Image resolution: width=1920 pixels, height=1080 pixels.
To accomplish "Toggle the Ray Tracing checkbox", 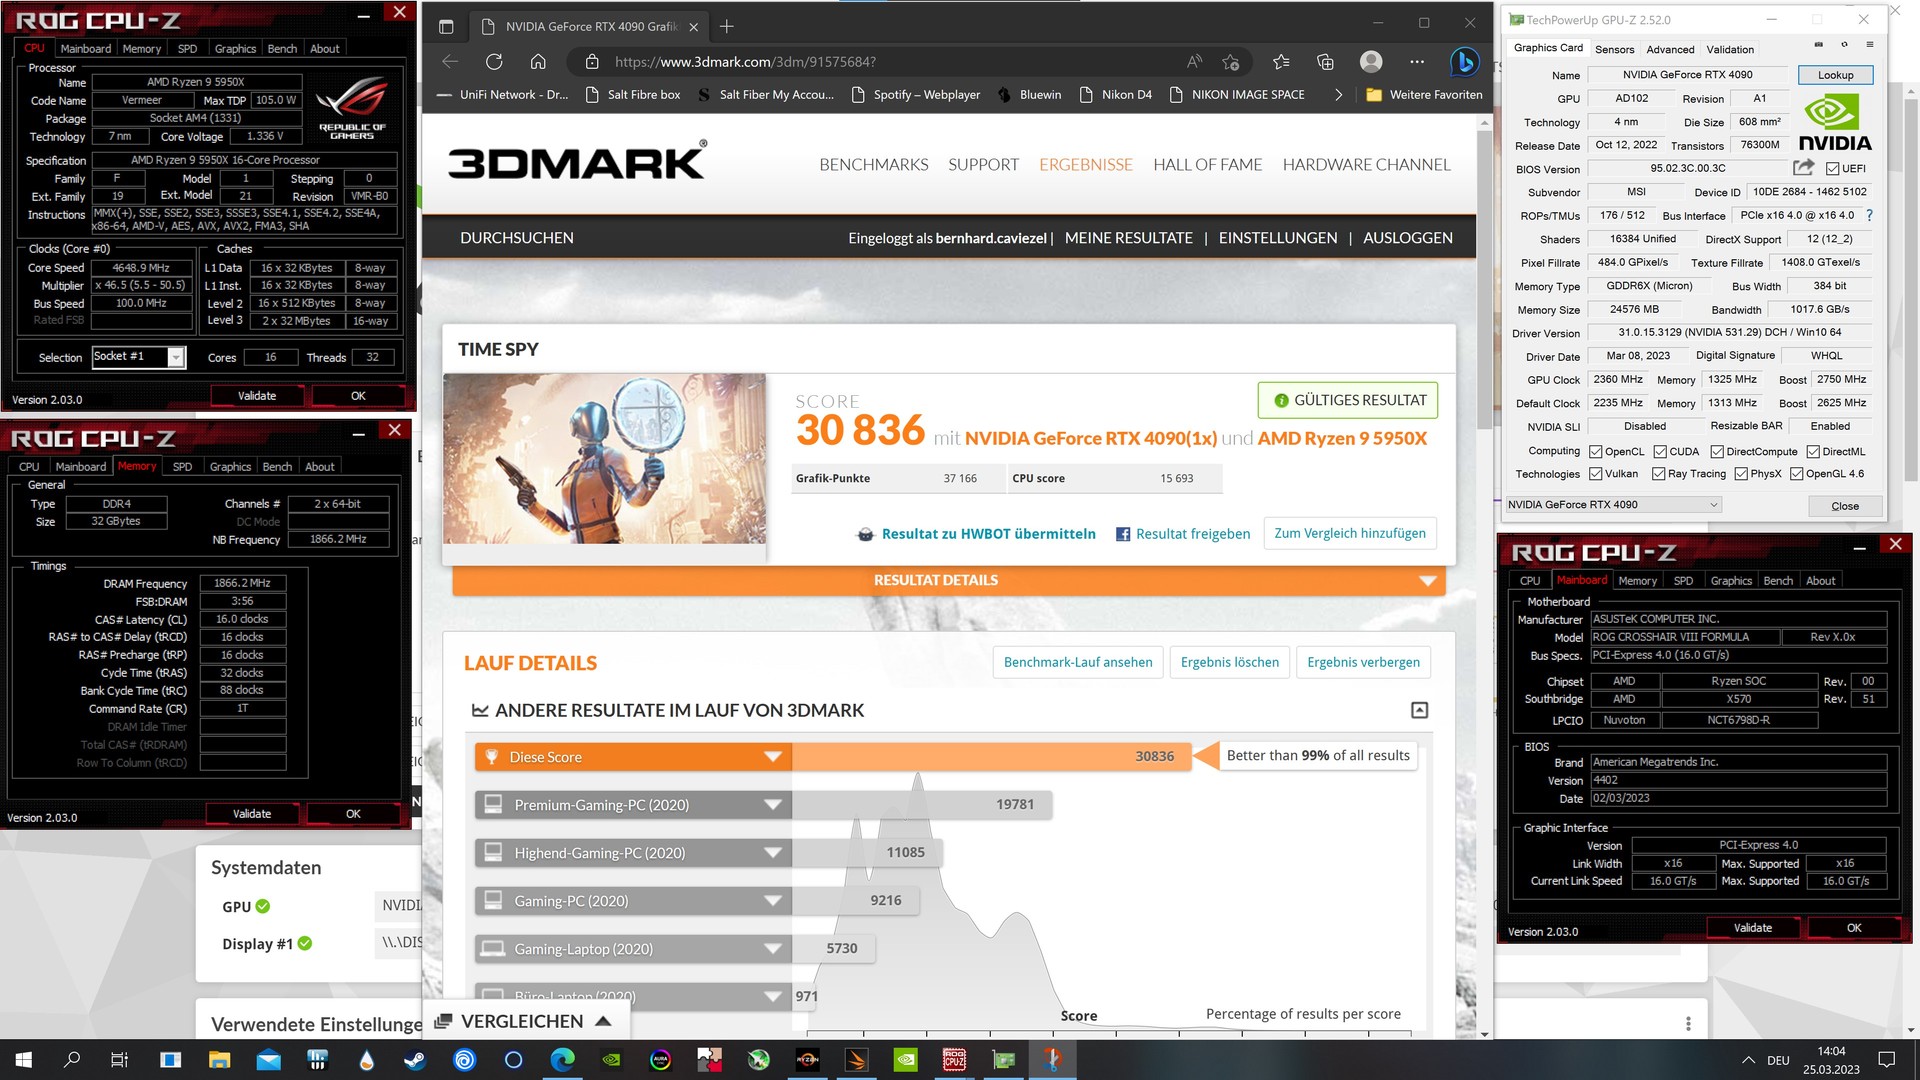I will tap(1659, 474).
